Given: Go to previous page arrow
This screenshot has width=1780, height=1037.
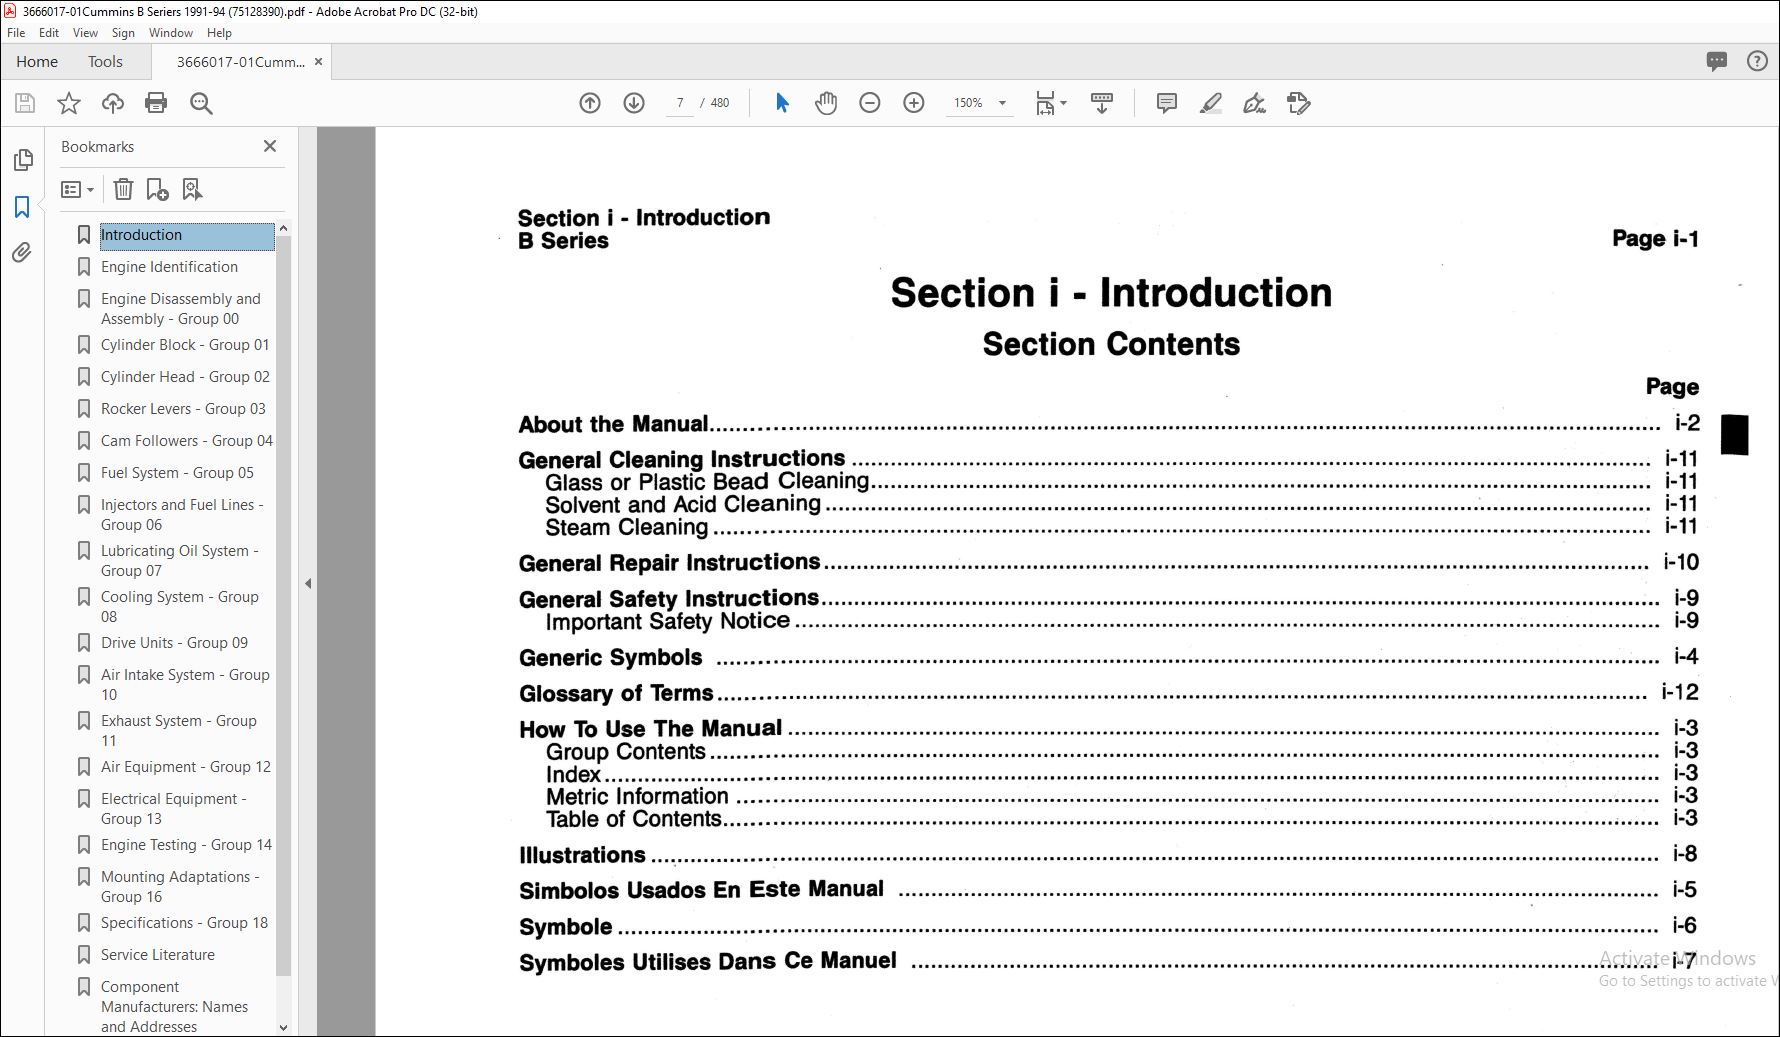Looking at the screenshot, I should tap(590, 103).
